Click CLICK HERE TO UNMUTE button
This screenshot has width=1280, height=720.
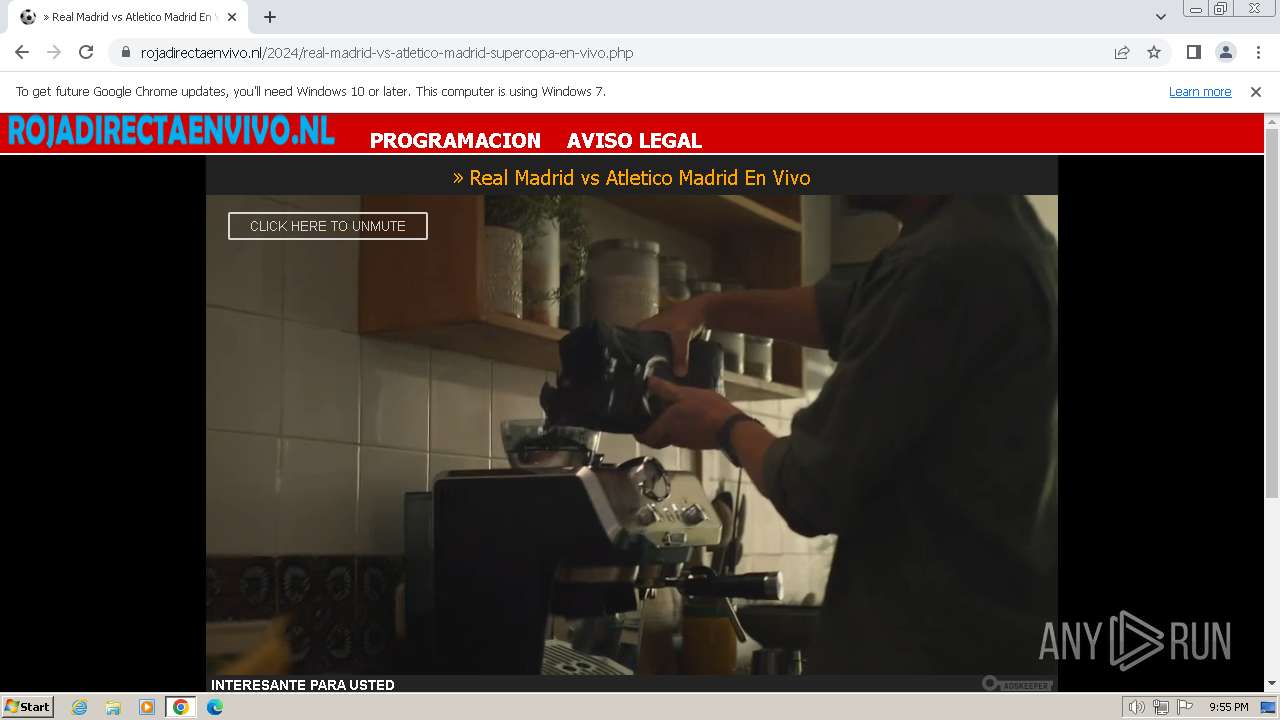(328, 226)
